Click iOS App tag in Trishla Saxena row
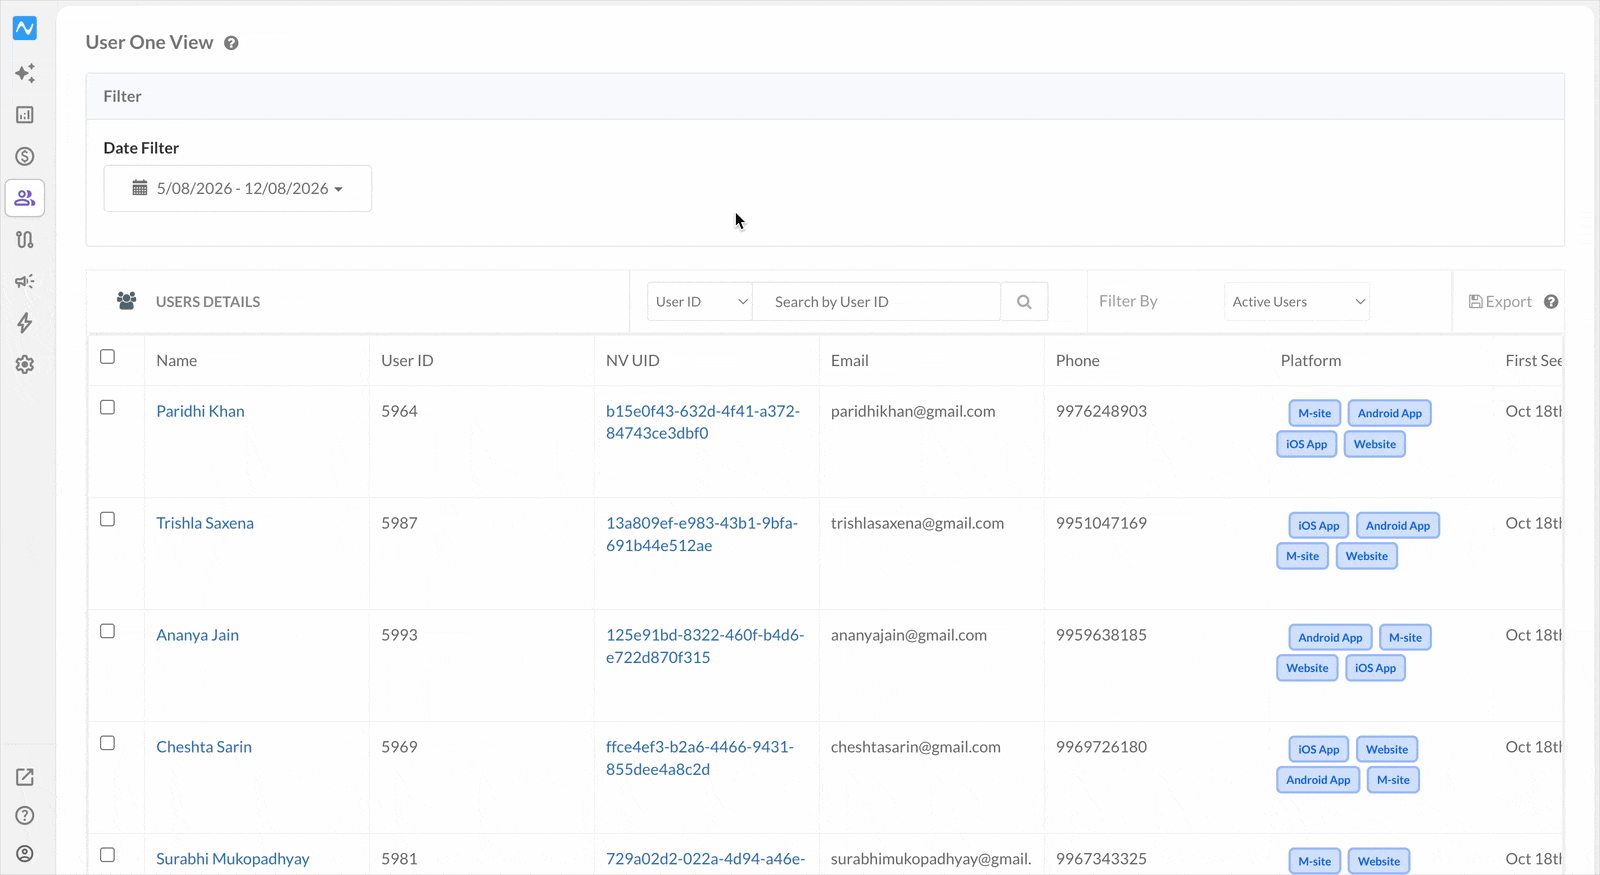 (1319, 525)
